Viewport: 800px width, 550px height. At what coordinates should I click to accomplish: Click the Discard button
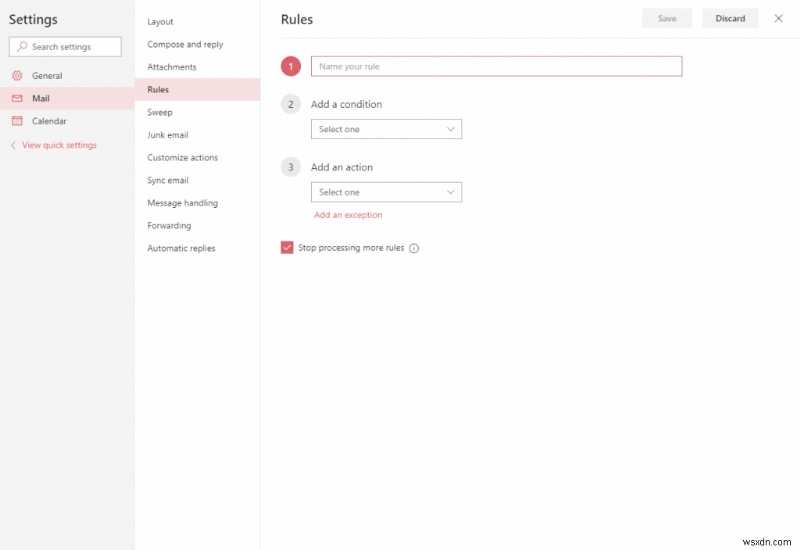pyautogui.click(x=730, y=18)
